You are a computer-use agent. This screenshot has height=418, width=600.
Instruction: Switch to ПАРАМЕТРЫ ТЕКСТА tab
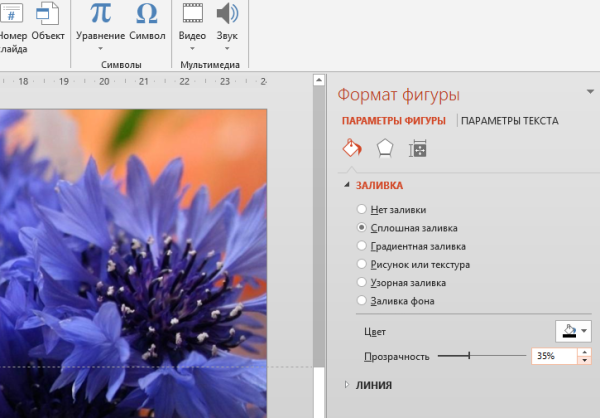510,121
